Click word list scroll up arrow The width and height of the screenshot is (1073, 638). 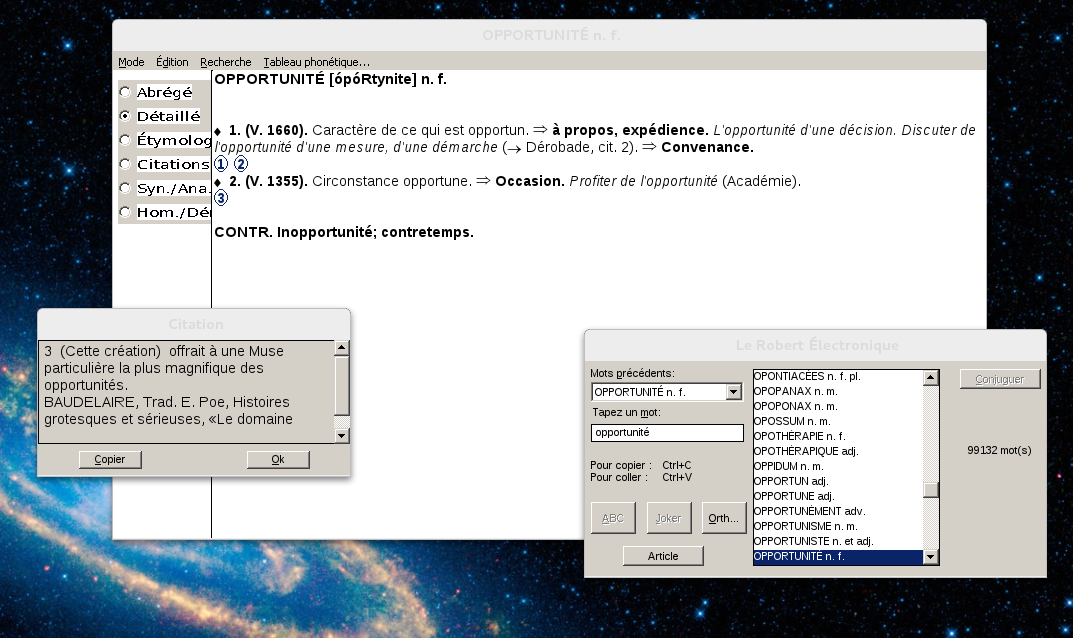[931, 377]
